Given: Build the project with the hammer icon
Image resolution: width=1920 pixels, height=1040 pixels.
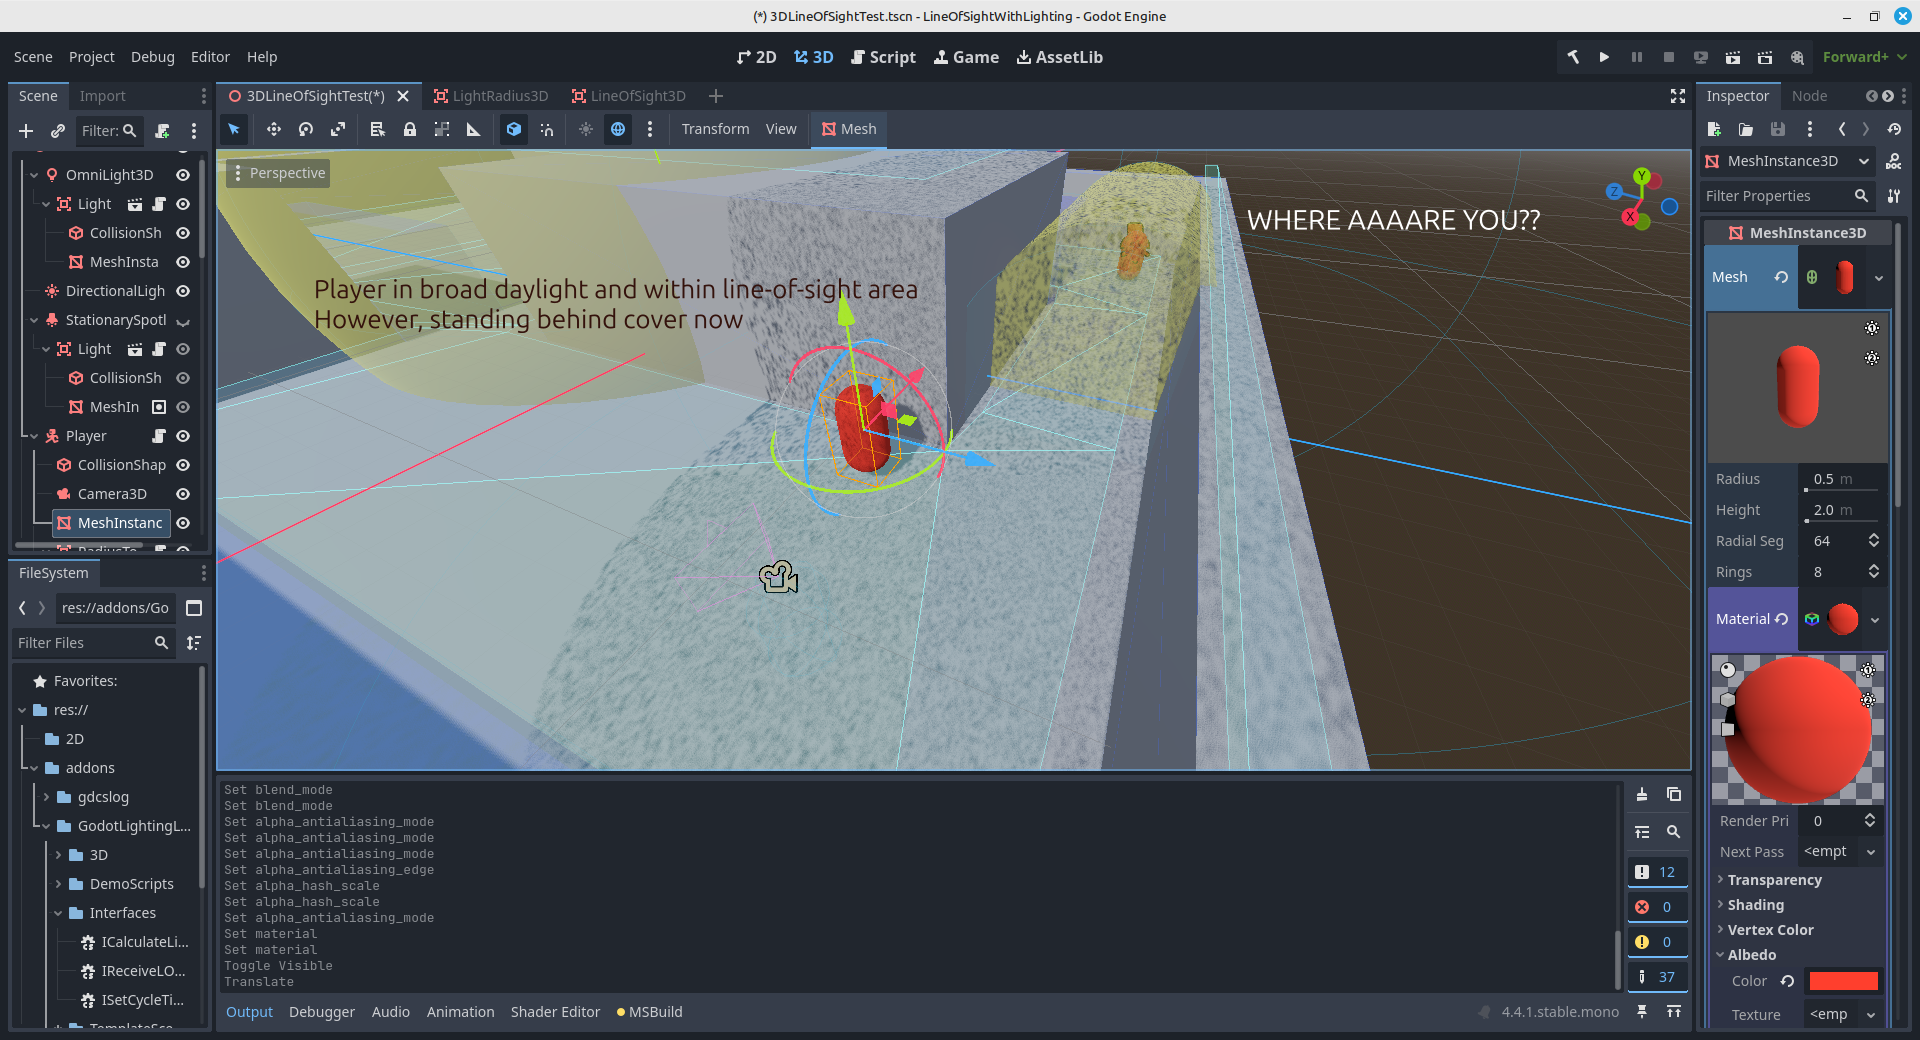Looking at the screenshot, I should tap(1573, 57).
